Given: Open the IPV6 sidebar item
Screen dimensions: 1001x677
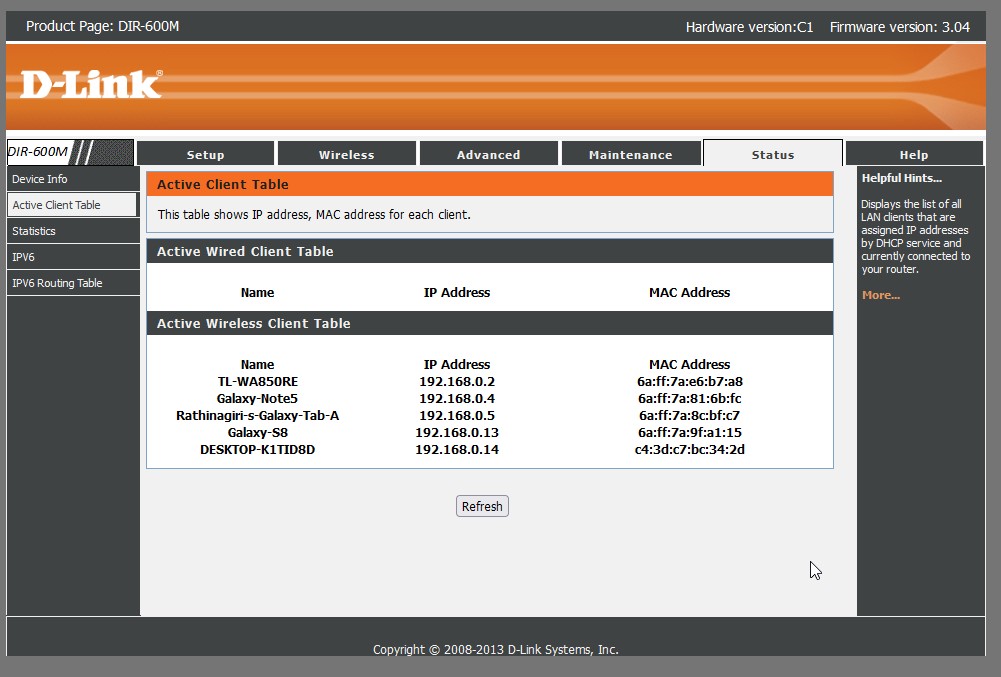Looking at the screenshot, I should tap(24, 257).
